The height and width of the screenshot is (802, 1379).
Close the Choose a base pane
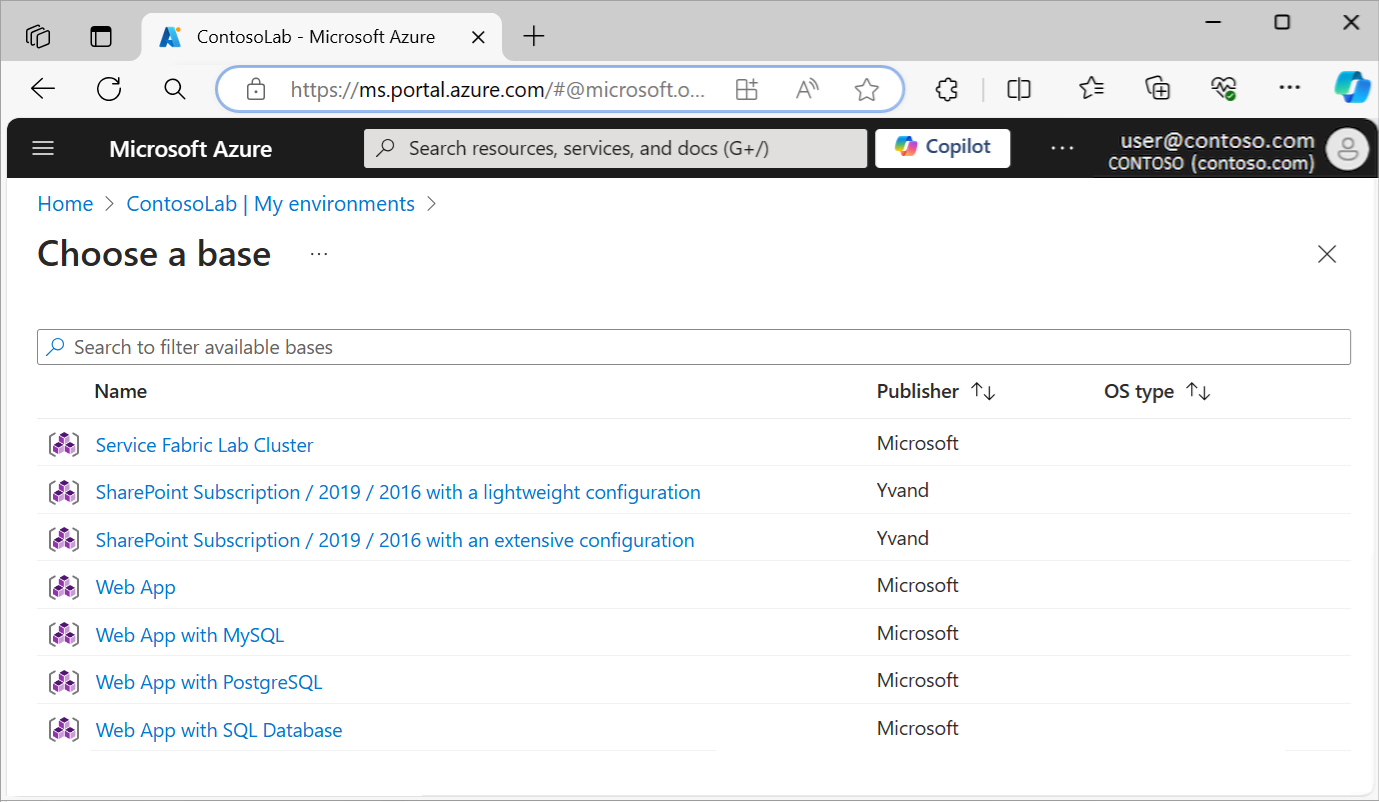tap(1326, 254)
